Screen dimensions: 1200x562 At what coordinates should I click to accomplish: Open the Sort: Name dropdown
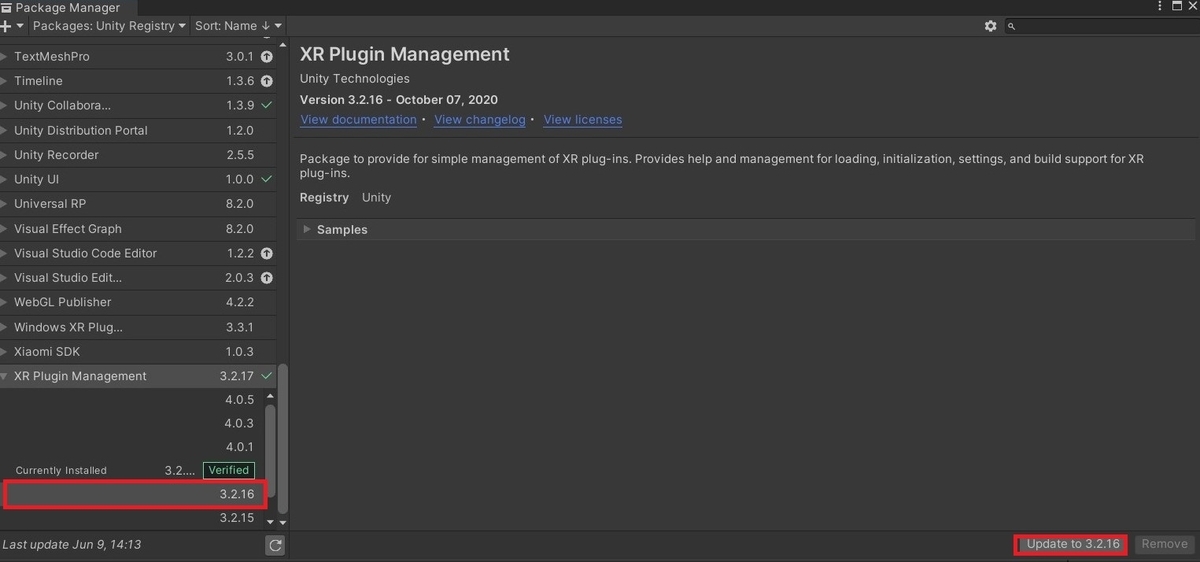(238, 26)
